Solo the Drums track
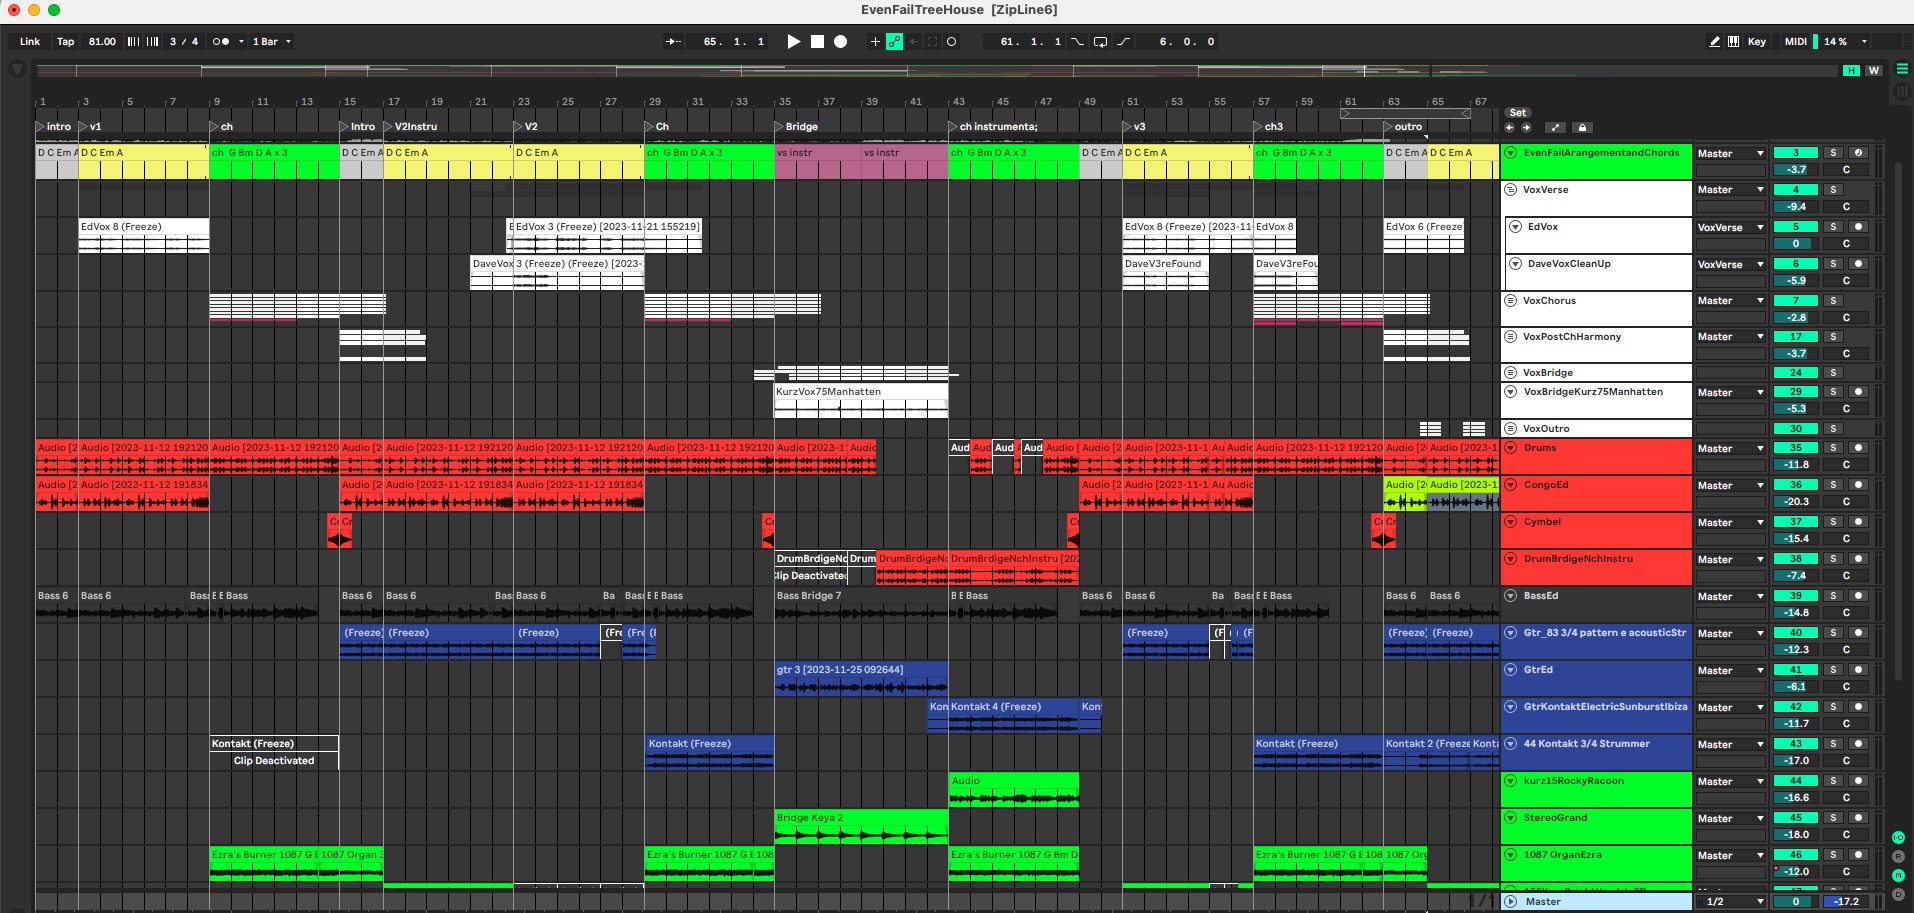Viewport: 1914px width, 913px height. point(1833,448)
